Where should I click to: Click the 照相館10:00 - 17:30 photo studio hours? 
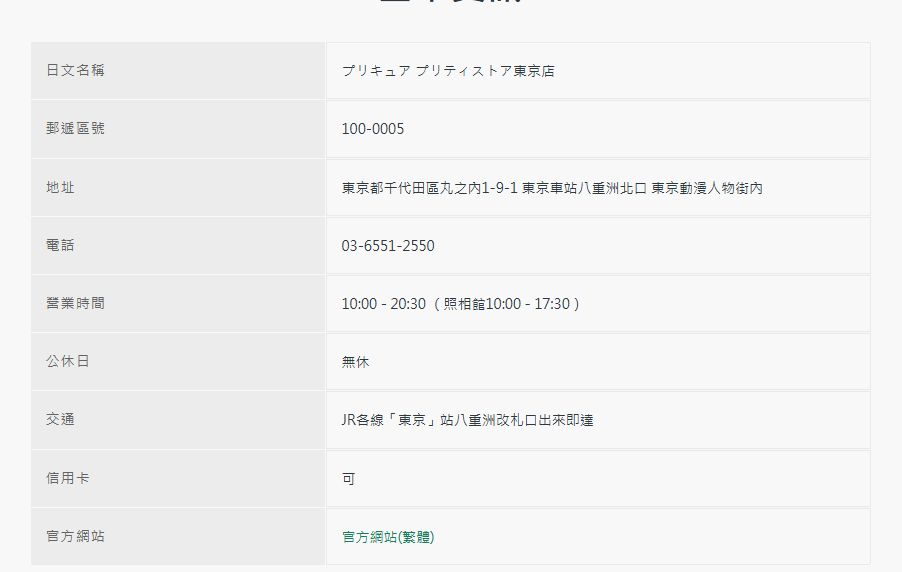point(508,304)
